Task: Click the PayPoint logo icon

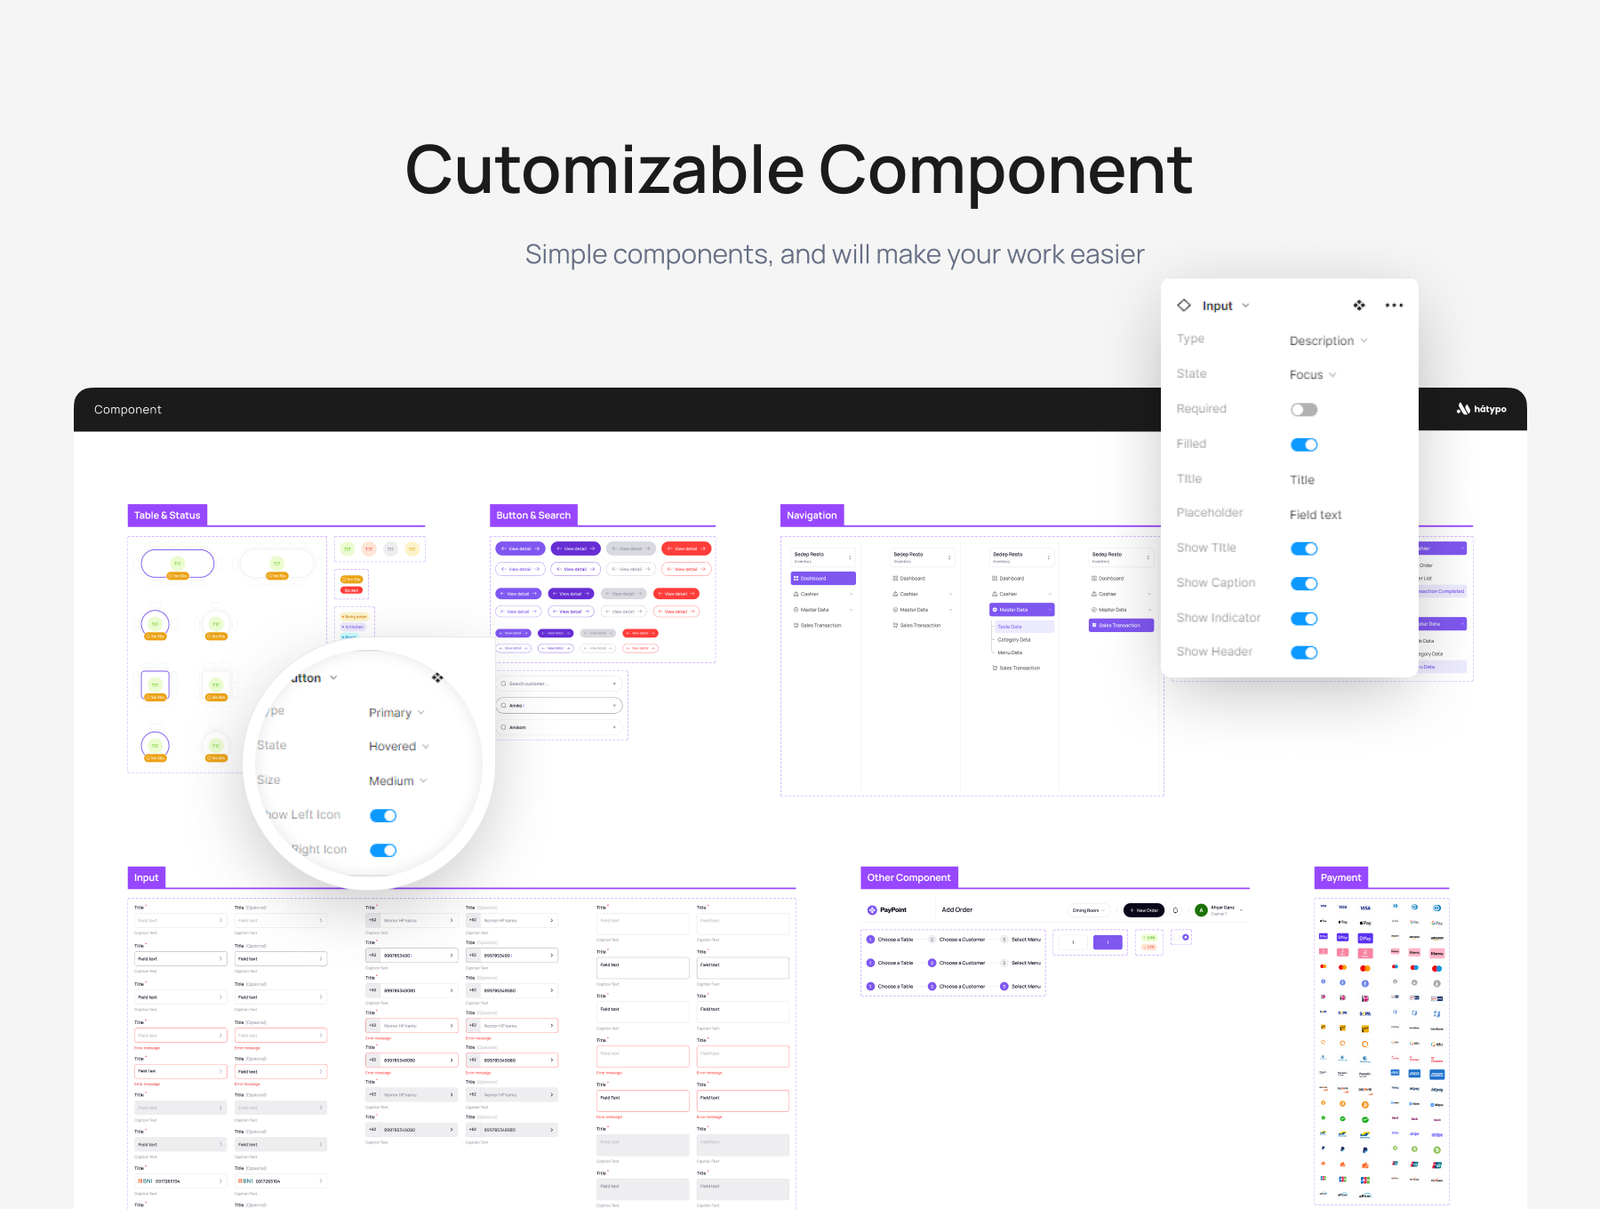Action: tap(872, 910)
